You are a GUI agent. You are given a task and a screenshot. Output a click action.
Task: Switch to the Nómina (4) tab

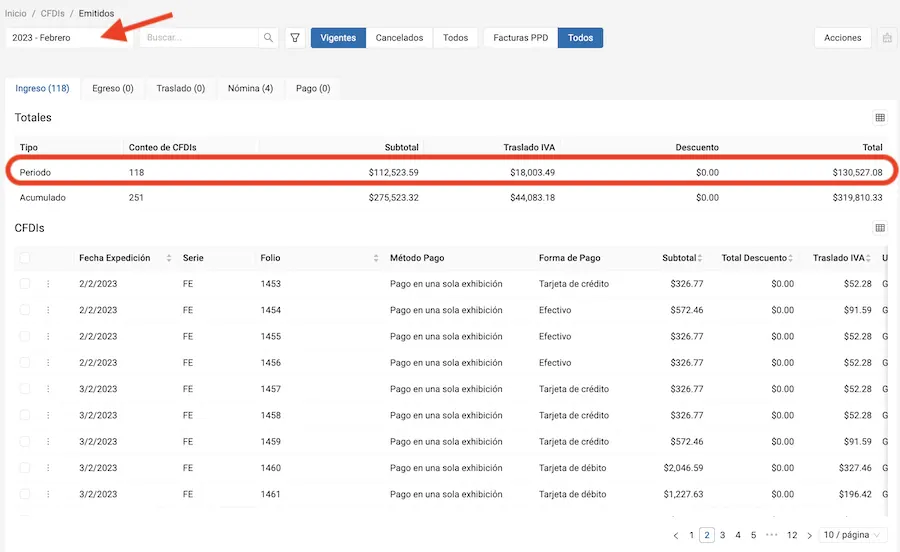[x=250, y=88]
